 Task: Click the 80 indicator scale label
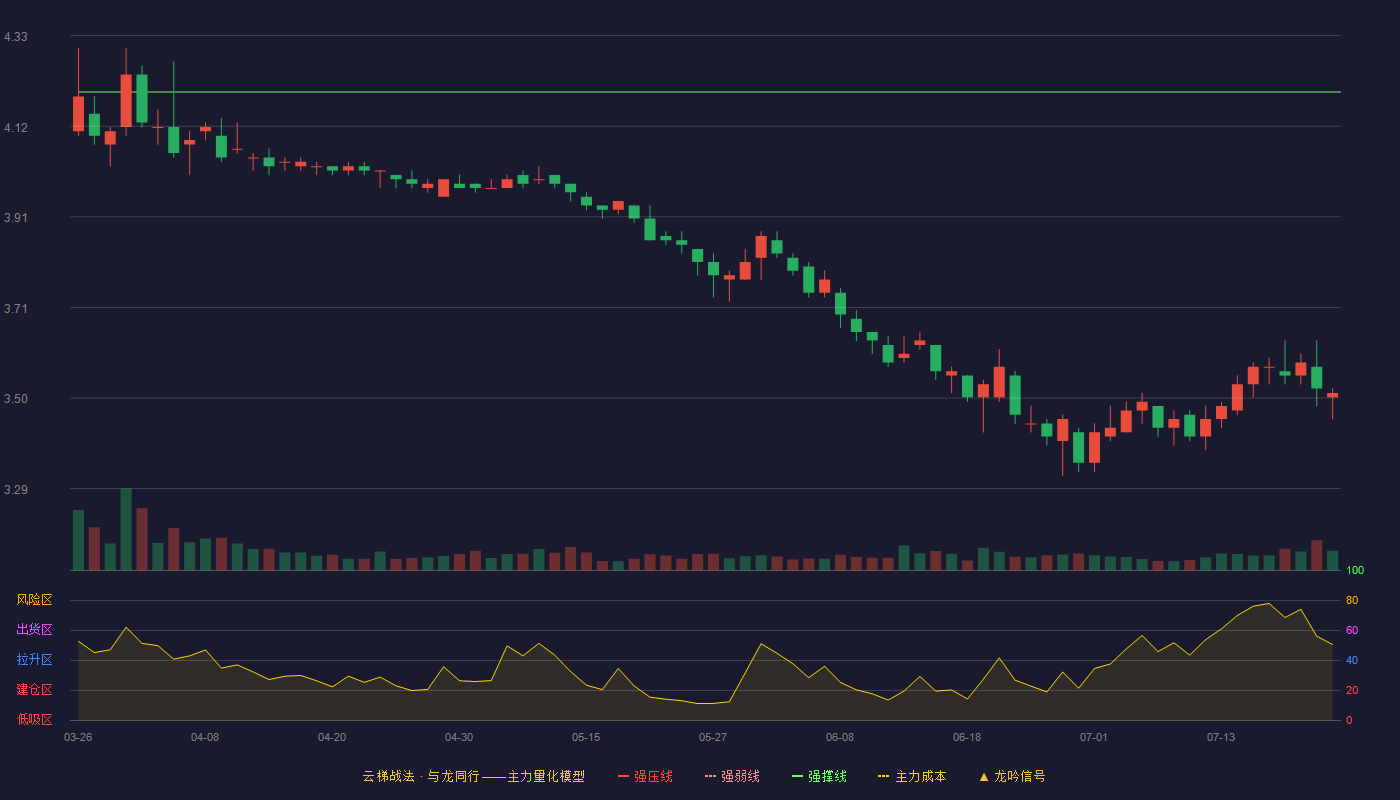[1352, 600]
